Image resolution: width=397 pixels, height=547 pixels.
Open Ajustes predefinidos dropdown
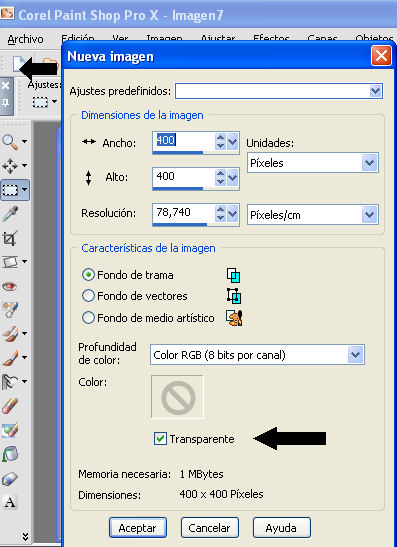(x=375, y=91)
